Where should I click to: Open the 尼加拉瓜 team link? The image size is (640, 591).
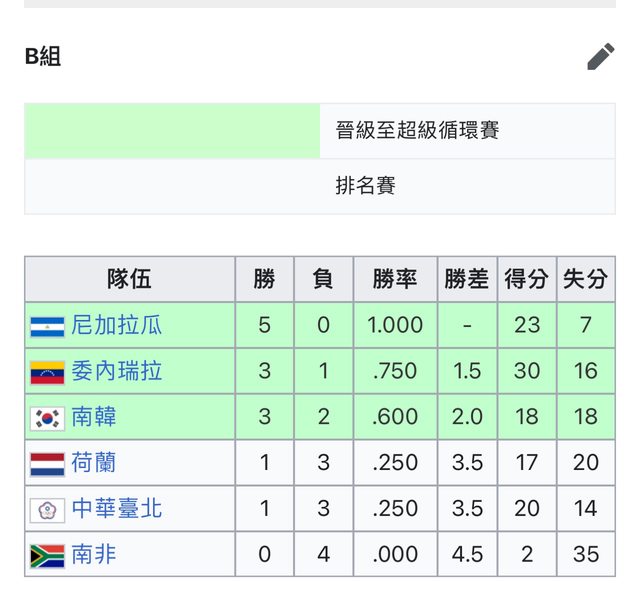click(x=116, y=325)
